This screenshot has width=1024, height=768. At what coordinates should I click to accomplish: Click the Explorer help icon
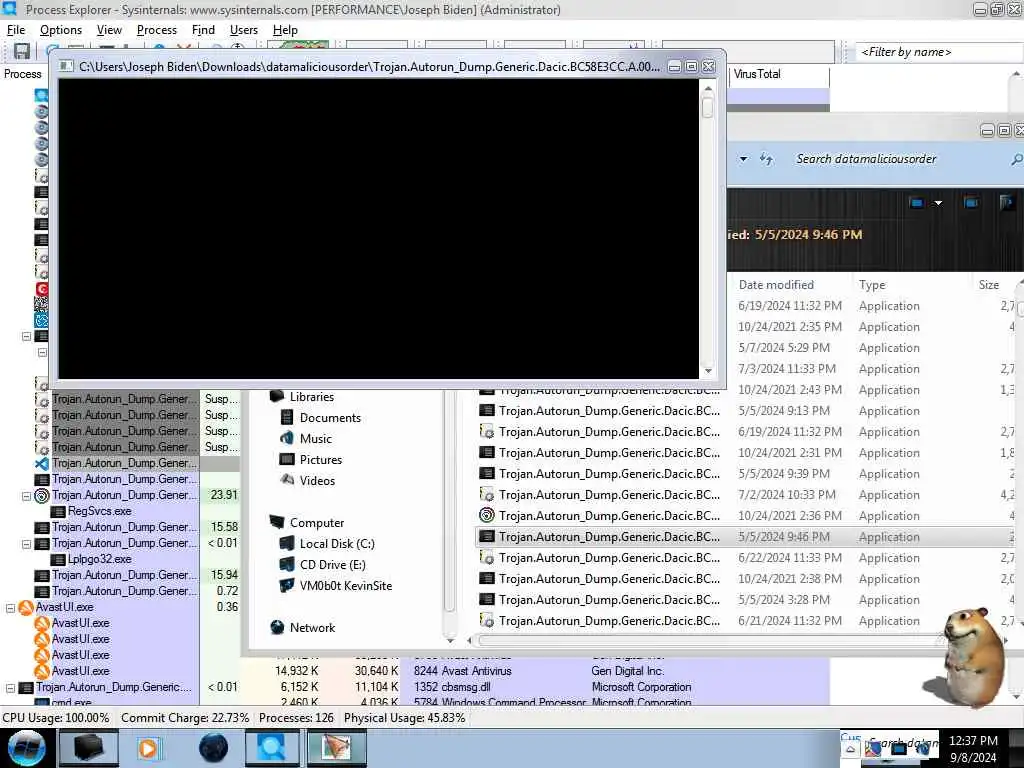(1006, 202)
